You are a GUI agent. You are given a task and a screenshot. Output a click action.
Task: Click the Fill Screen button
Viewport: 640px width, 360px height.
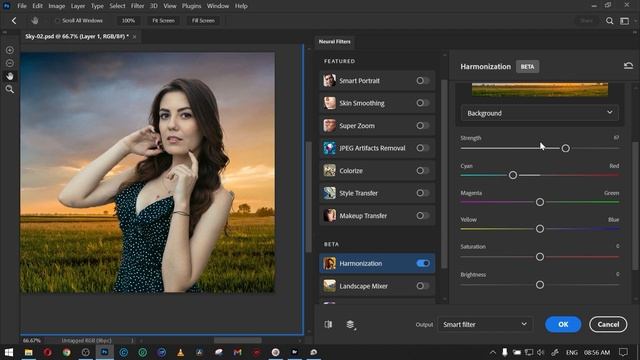203,20
